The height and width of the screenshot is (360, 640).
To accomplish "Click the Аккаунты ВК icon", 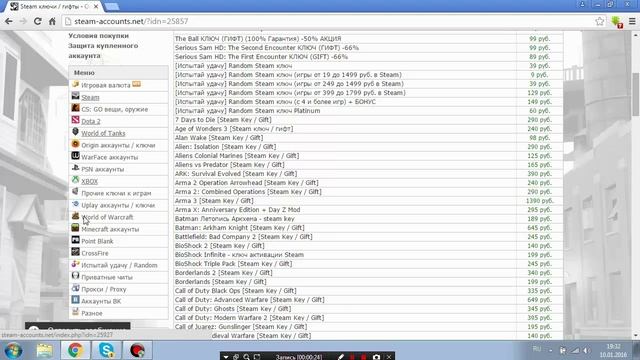I will (75, 300).
